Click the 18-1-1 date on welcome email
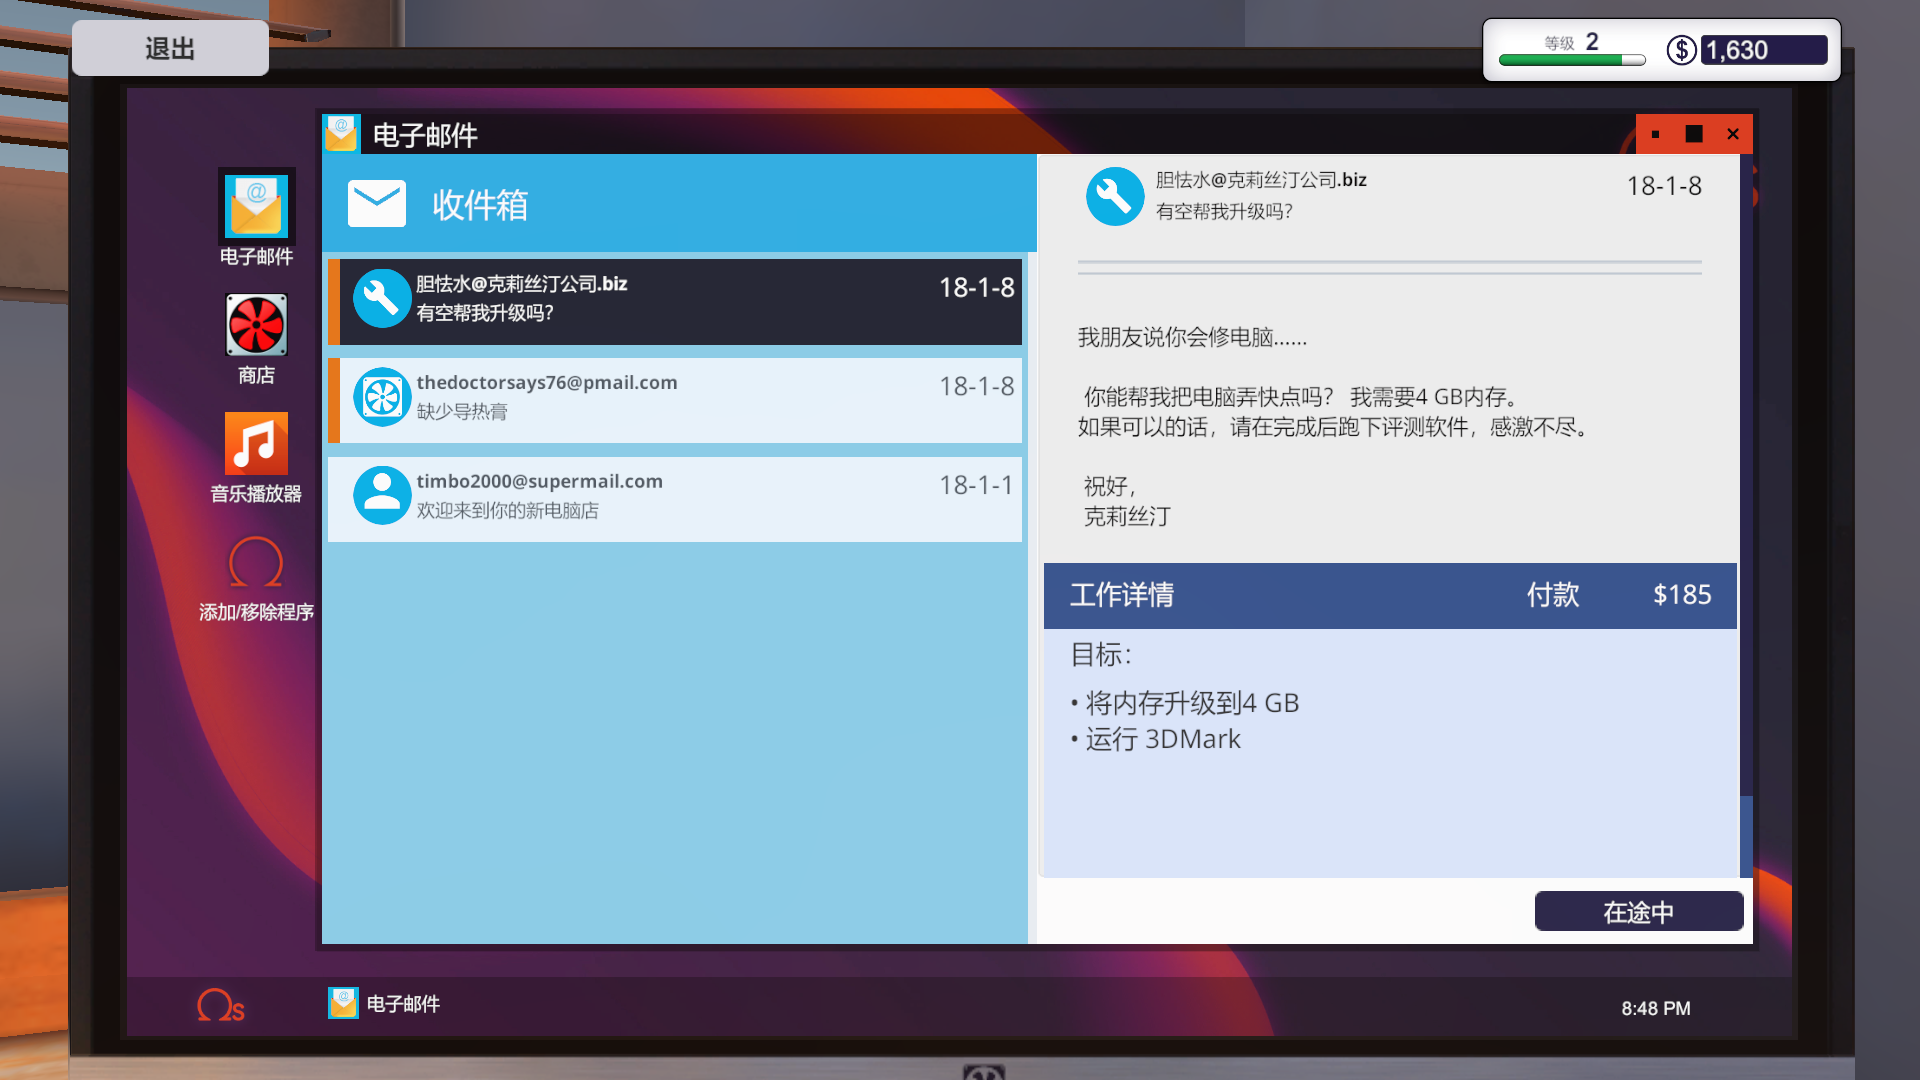 point(976,485)
